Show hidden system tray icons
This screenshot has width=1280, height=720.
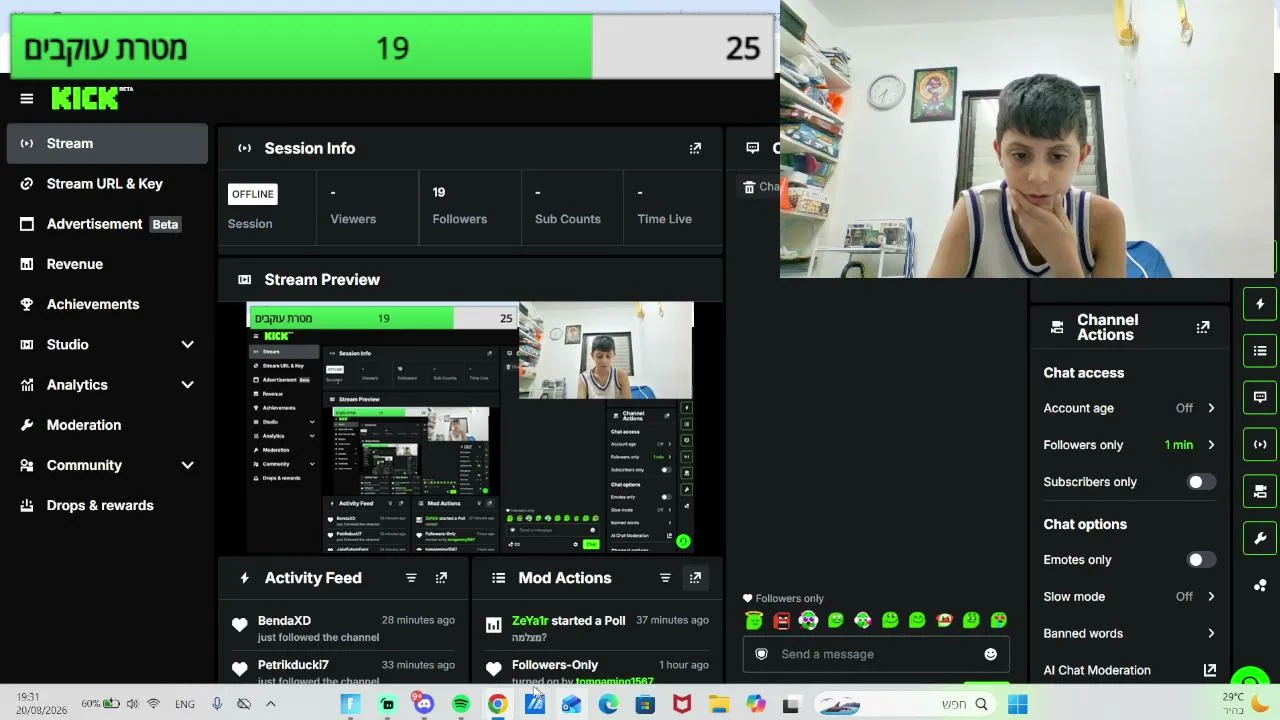tap(270, 704)
